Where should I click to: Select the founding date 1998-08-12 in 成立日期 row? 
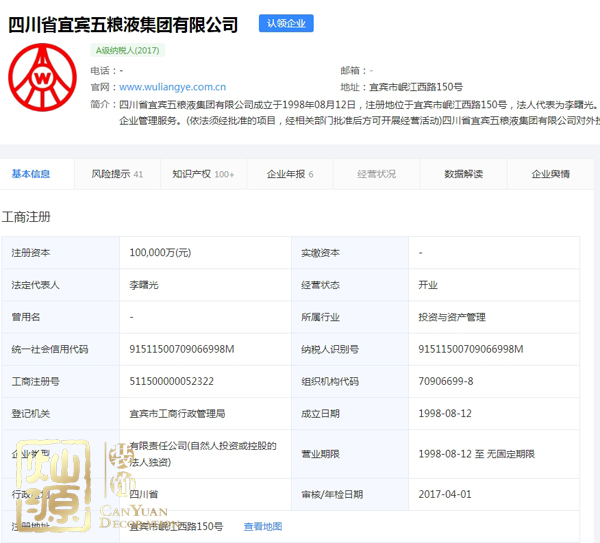click(445, 413)
